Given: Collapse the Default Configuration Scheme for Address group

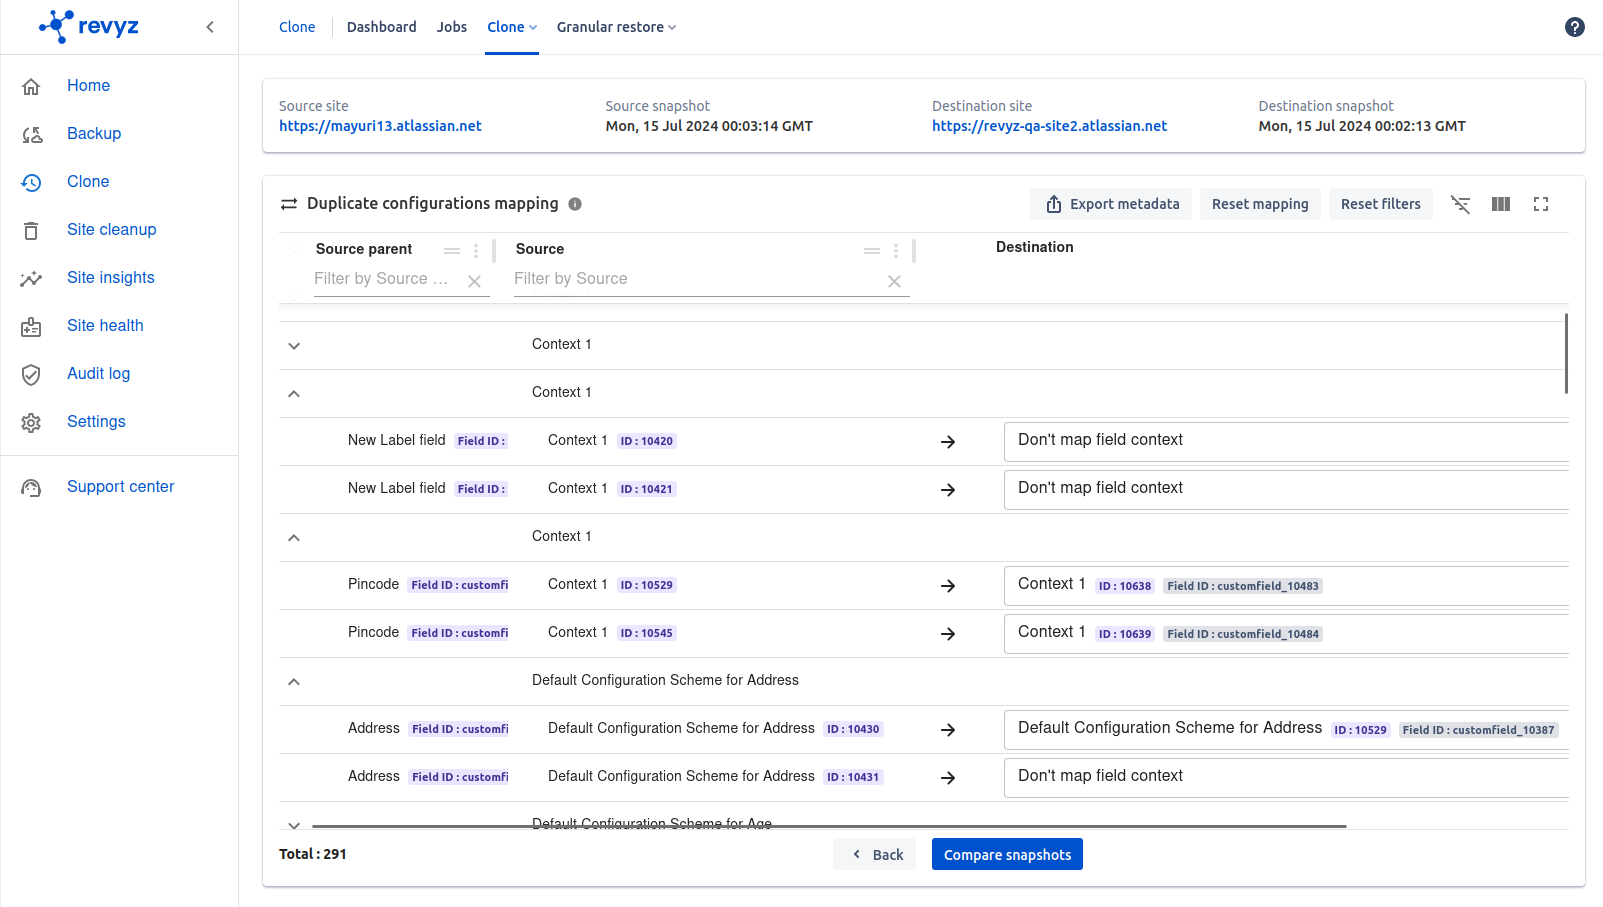Looking at the screenshot, I should [294, 682].
